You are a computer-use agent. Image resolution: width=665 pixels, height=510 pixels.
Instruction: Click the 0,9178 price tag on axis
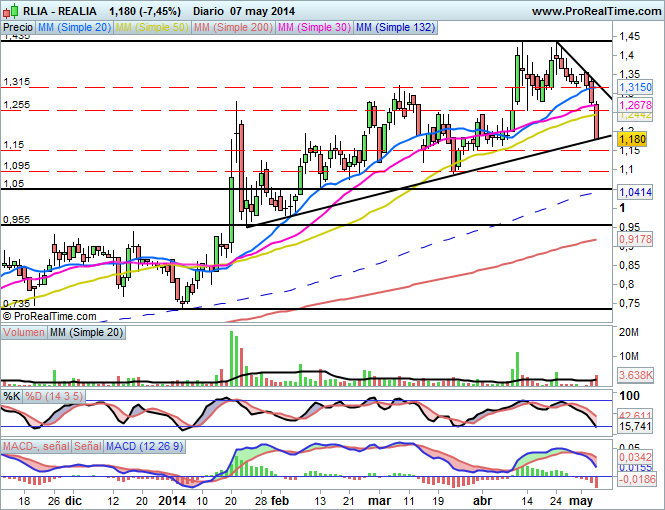tap(632, 240)
